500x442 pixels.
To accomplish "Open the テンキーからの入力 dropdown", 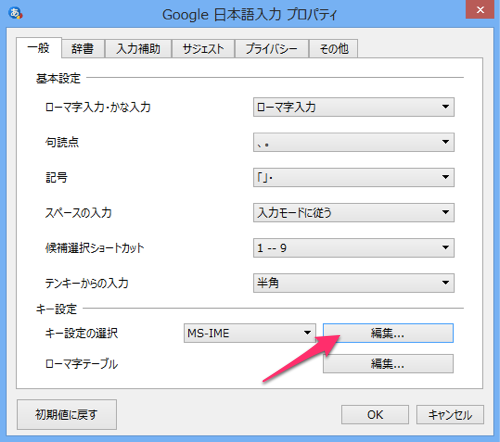I will (354, 283).
